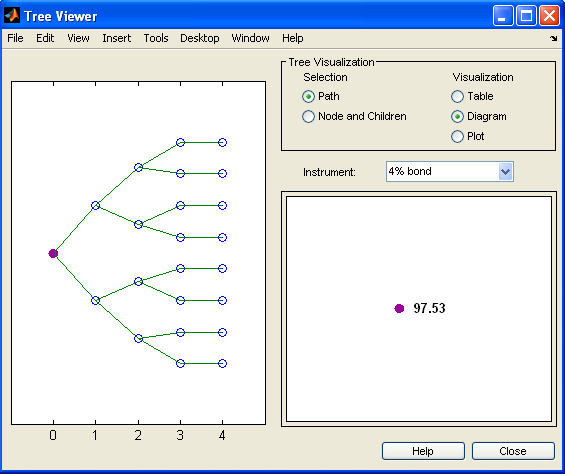Choose the Path selection option
Image resolution: width=565 pixels, height=474 pixels.
tap(321, 97)
